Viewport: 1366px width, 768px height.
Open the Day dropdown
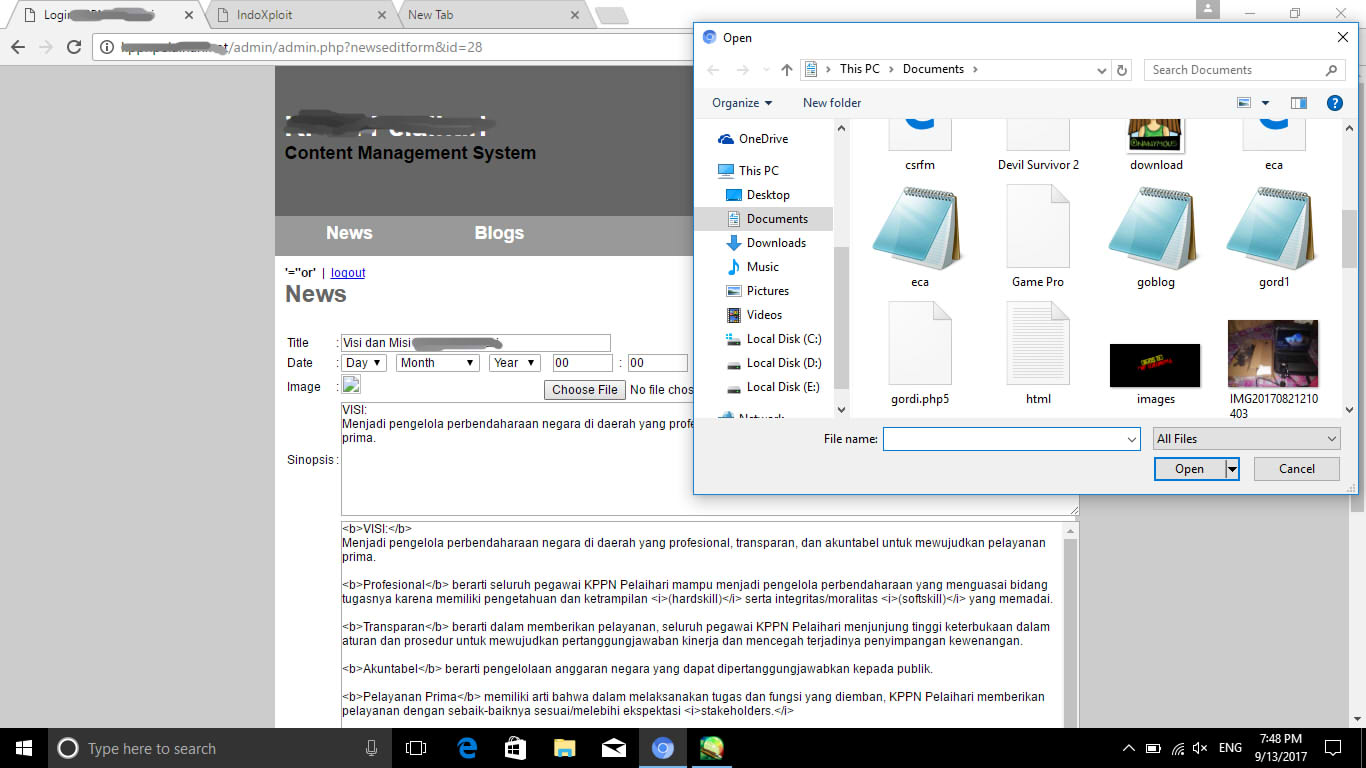pyautogui.click(x=364, y=363)
